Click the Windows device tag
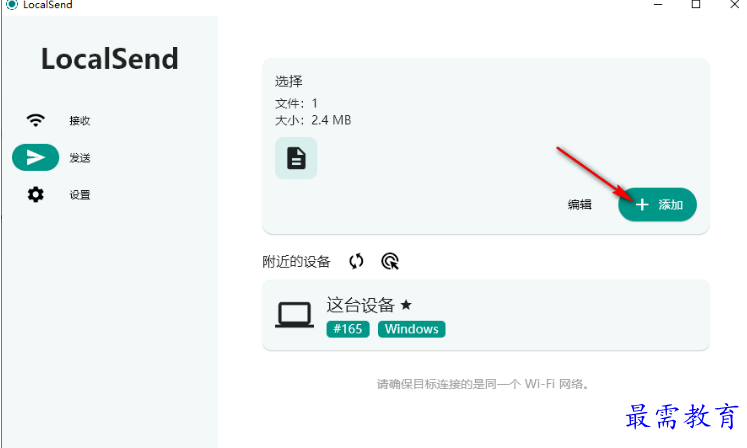 tap(412, 329)
